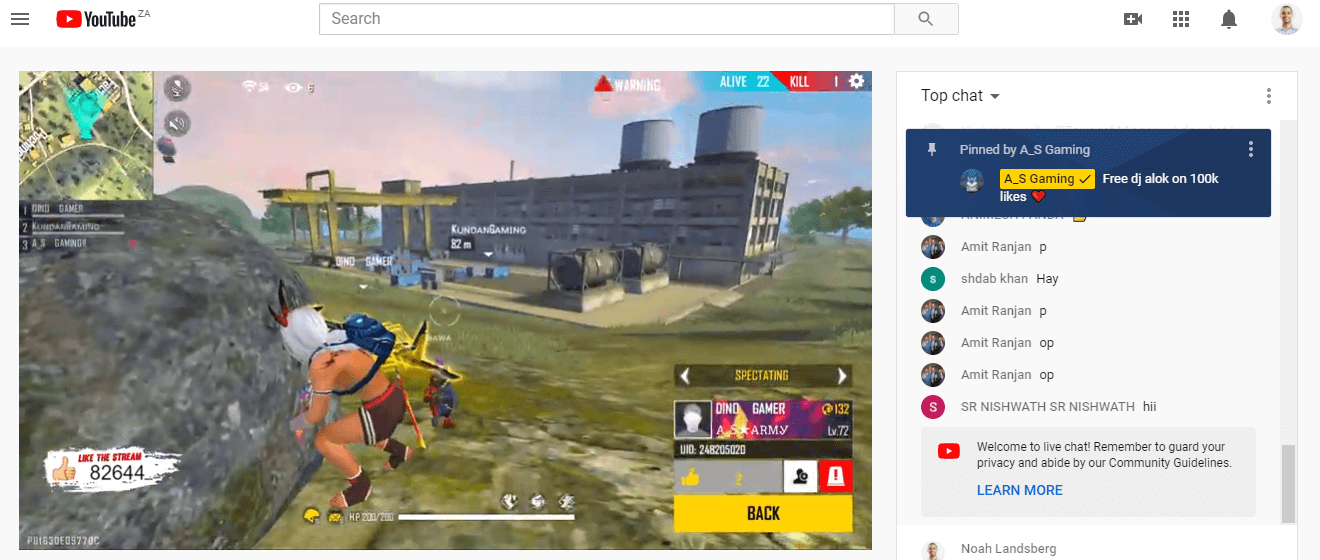Open A_S Gaming avatar in pinned message
Viewport: 1320px width, 560px height.
[x=971, y=180]
